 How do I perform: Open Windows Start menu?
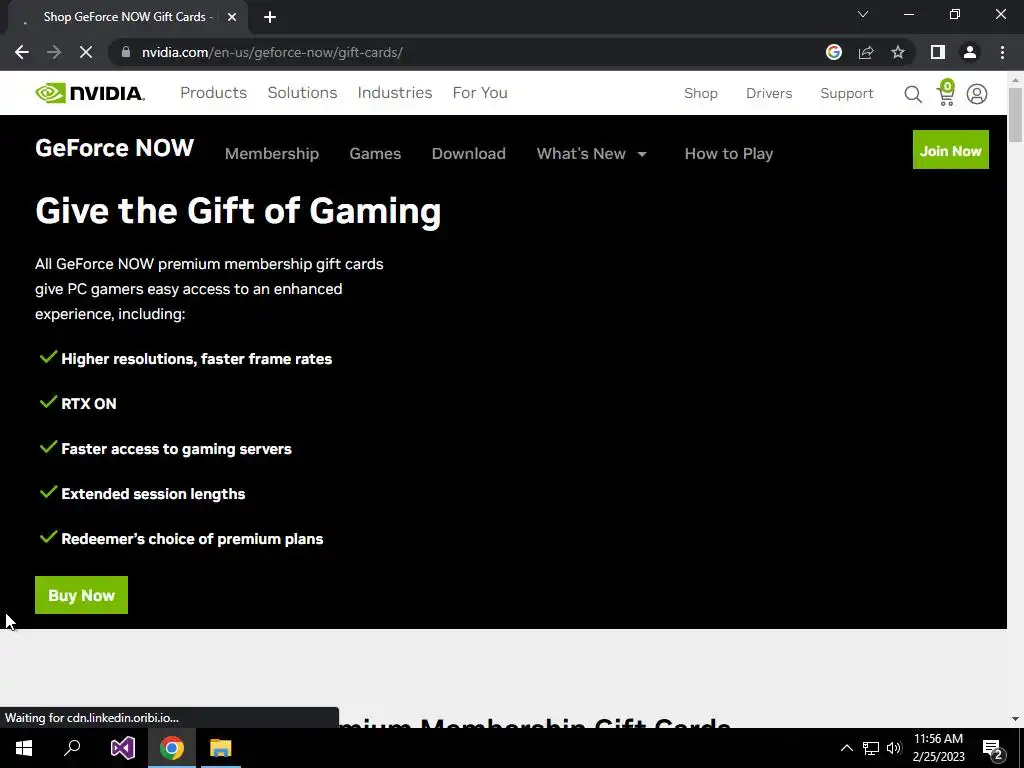(24, 748)
